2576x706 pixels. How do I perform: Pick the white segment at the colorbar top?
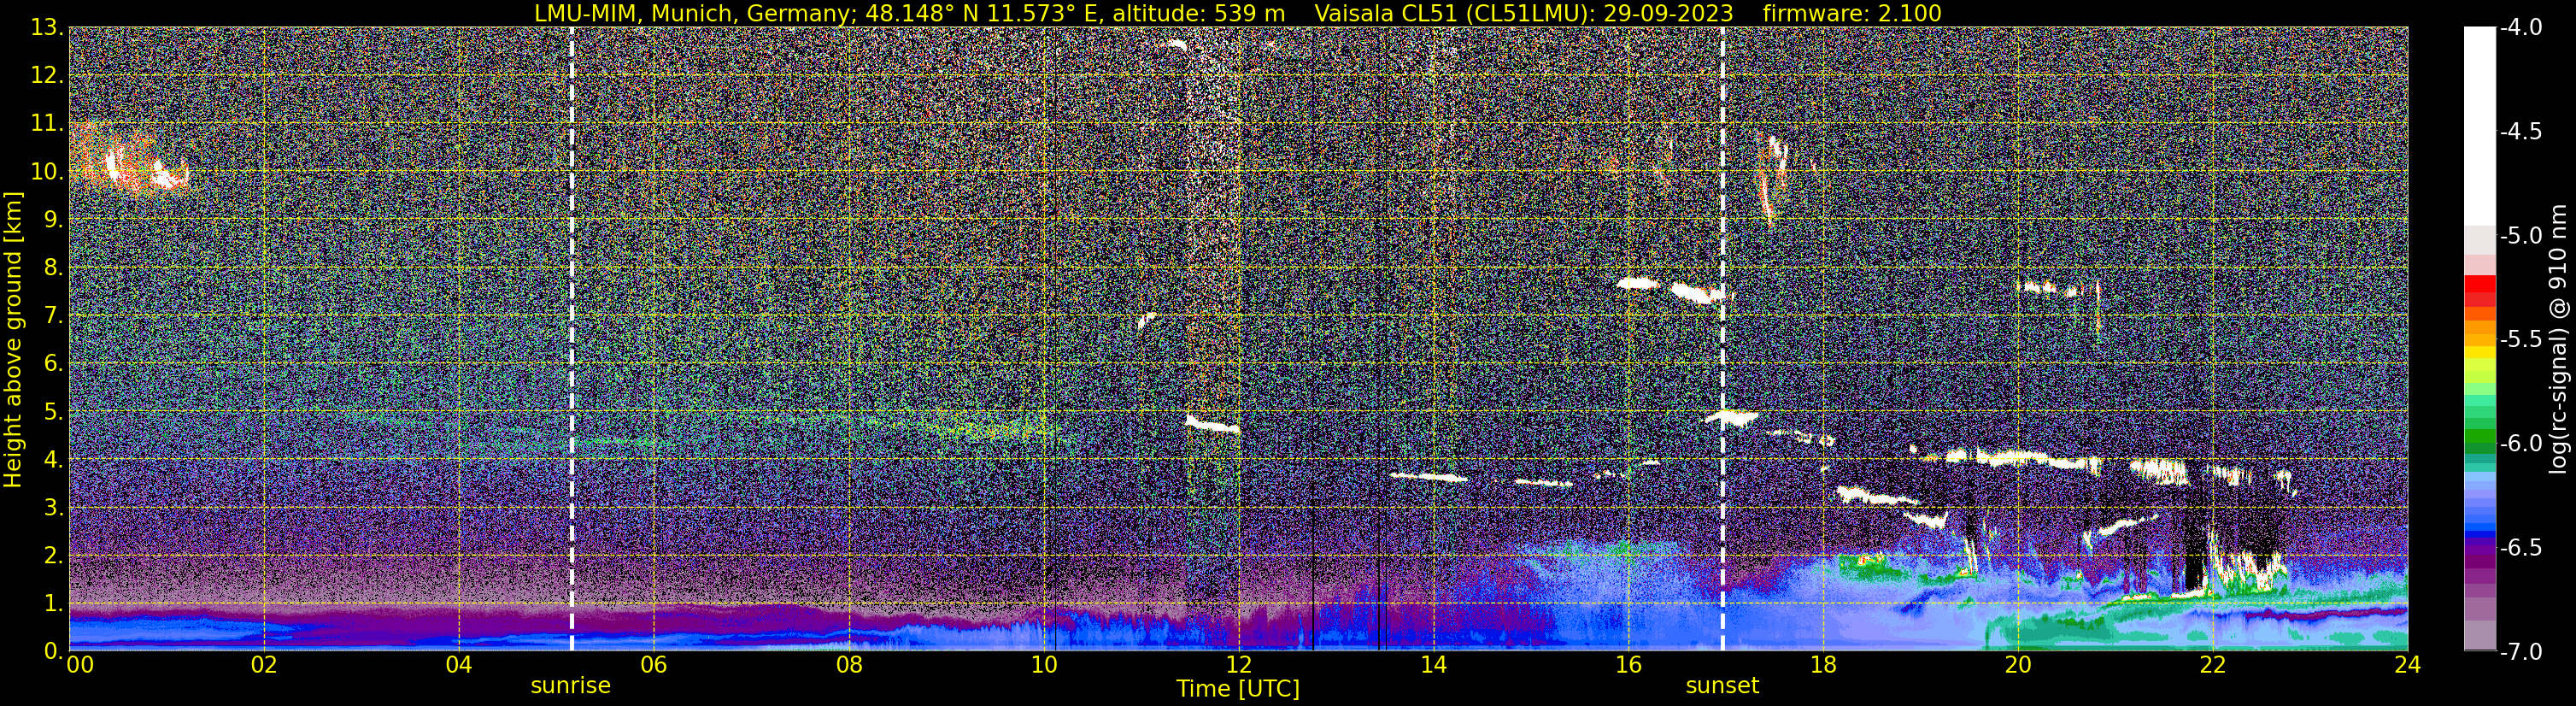[2479, 125]
